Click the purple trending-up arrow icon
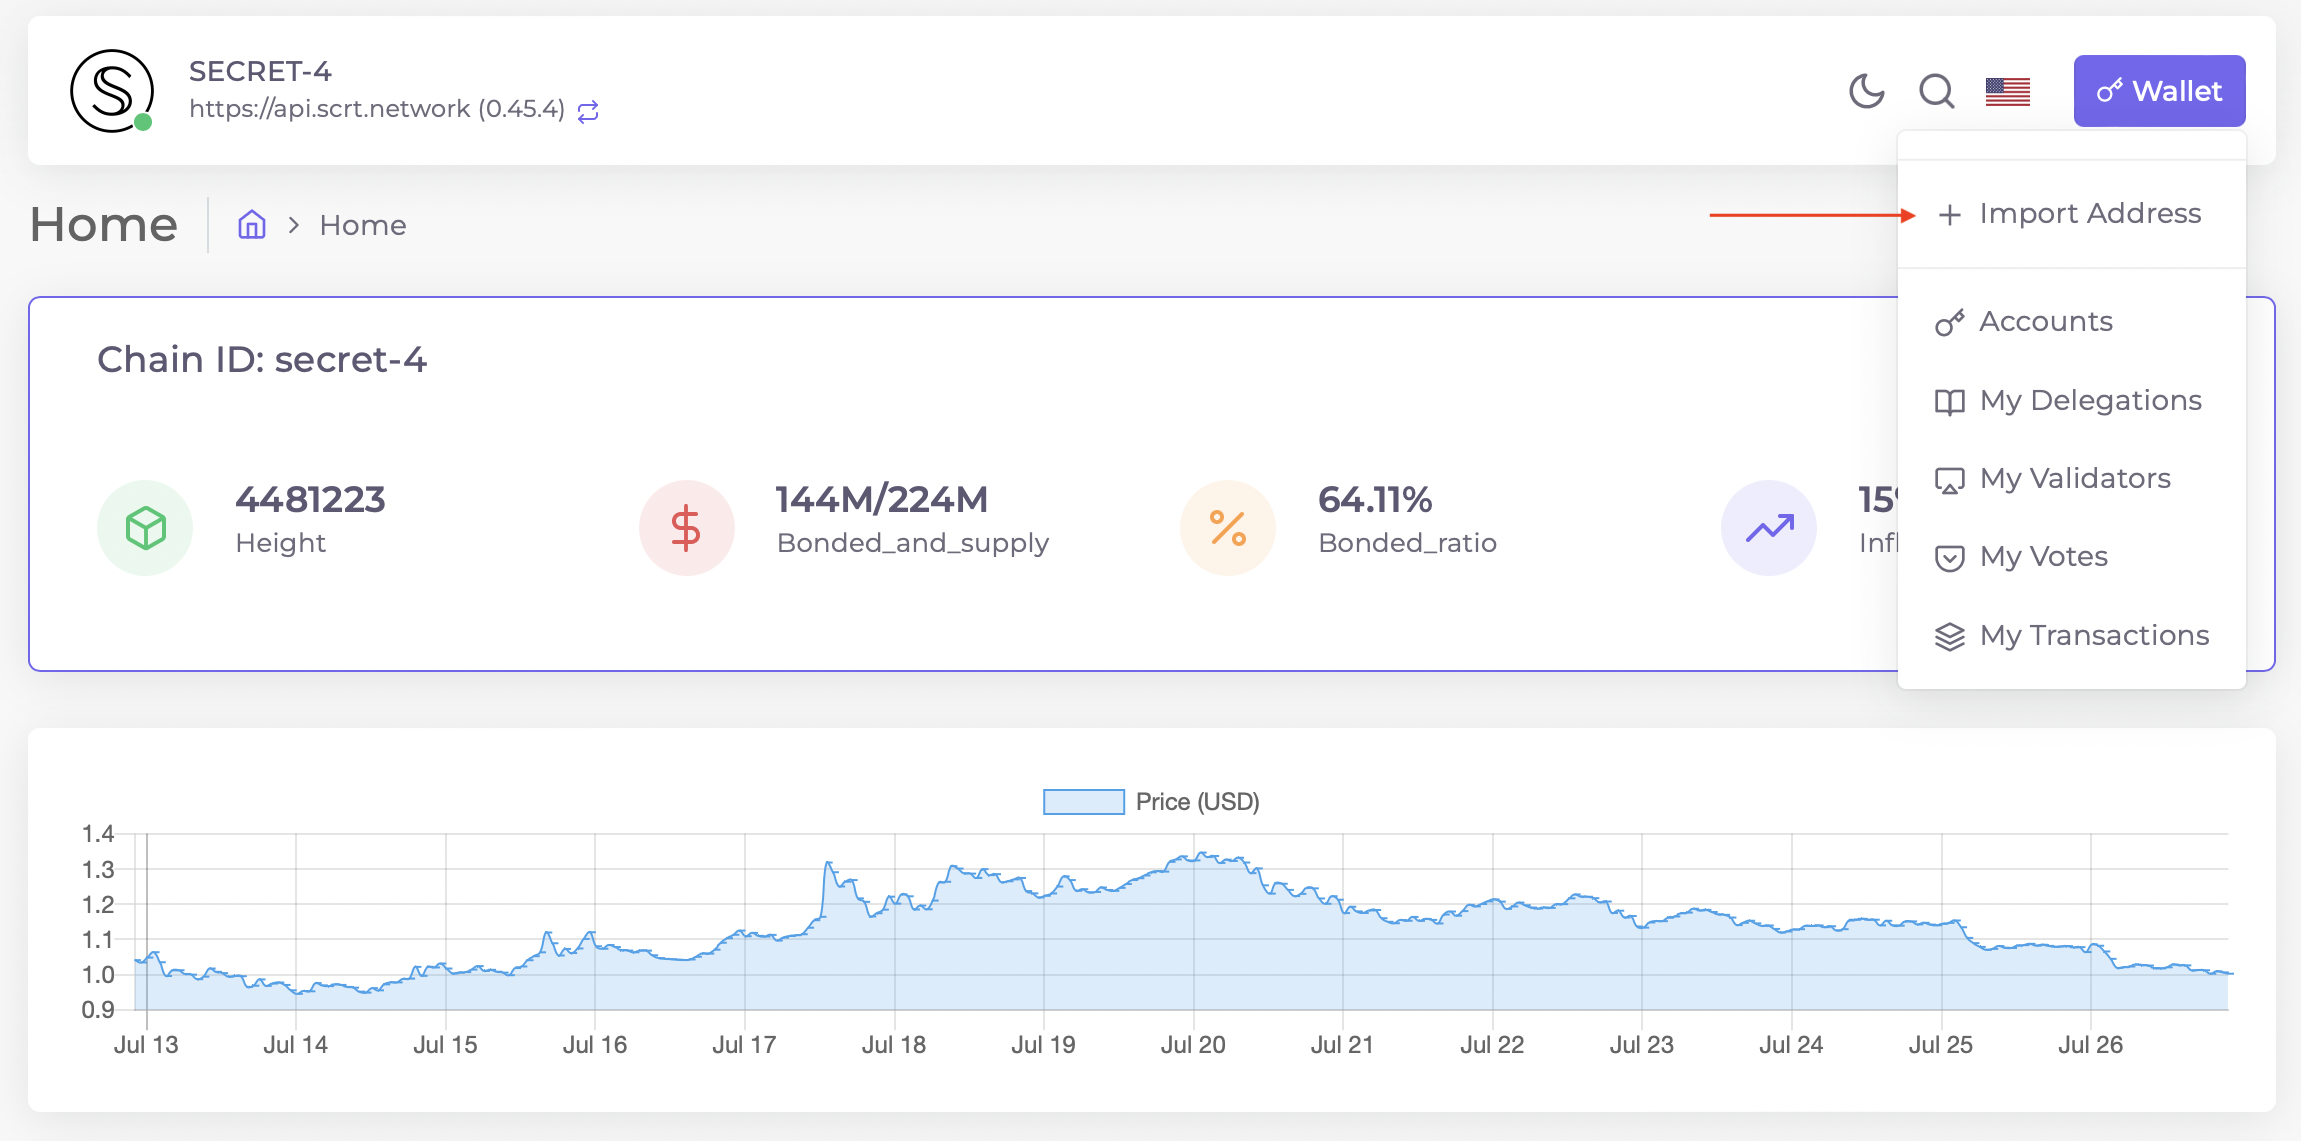 [1768, 528]
